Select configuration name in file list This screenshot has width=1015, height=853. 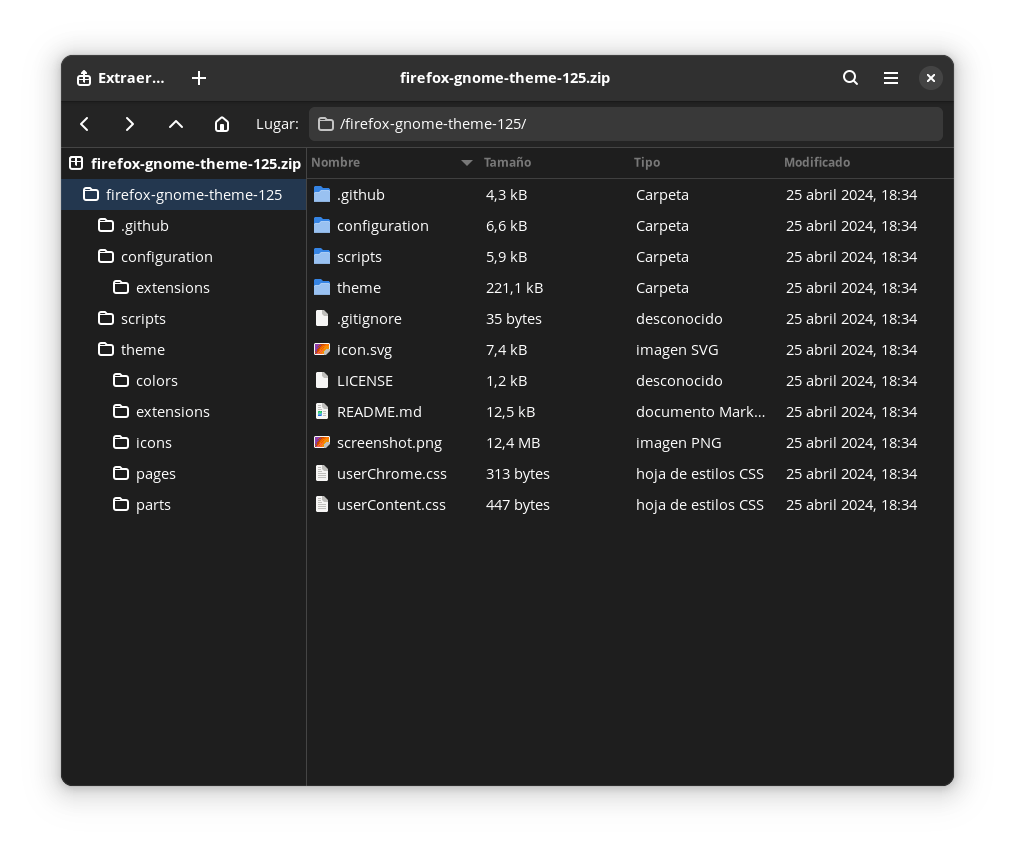[383, 226]
